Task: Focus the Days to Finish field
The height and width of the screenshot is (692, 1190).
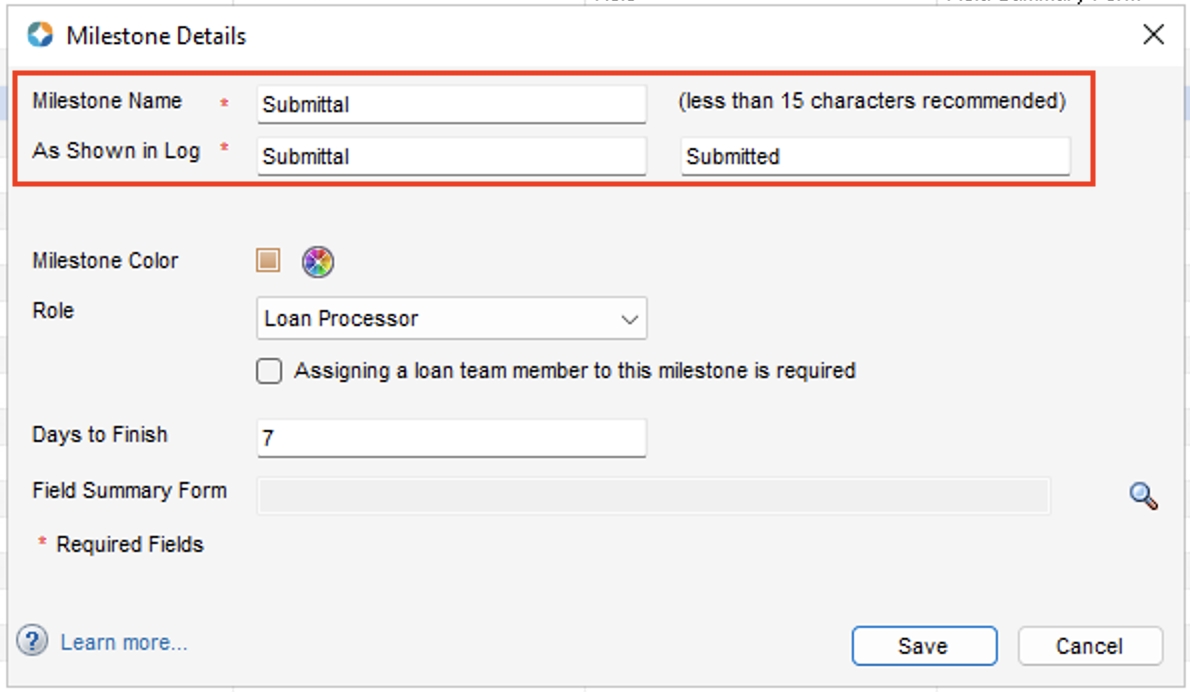Action: click(451, 438)
